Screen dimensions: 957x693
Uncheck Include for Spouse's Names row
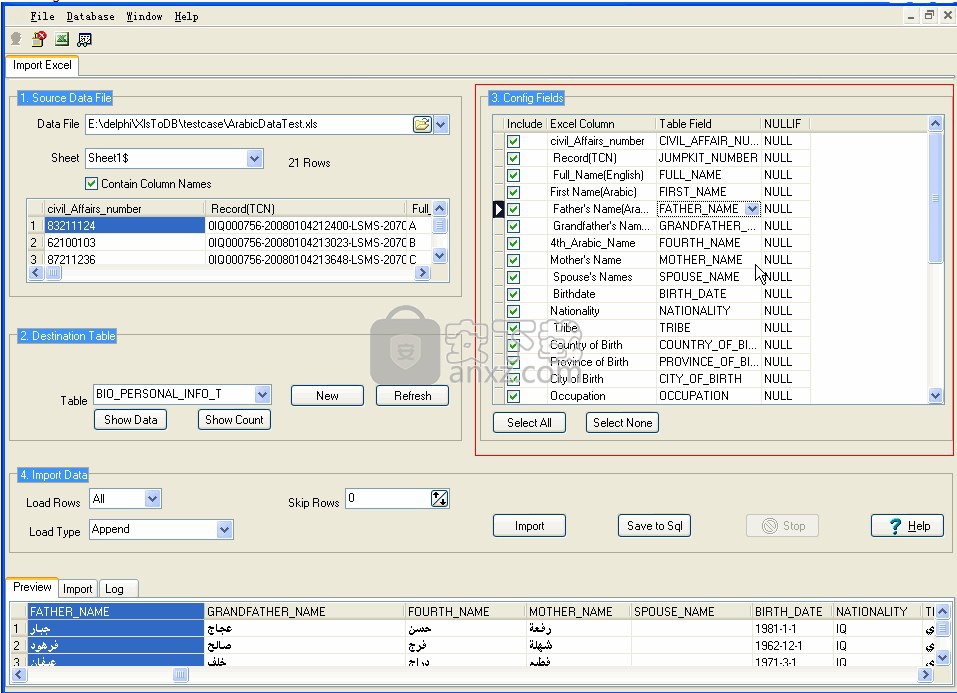click(x=513, y=277)
